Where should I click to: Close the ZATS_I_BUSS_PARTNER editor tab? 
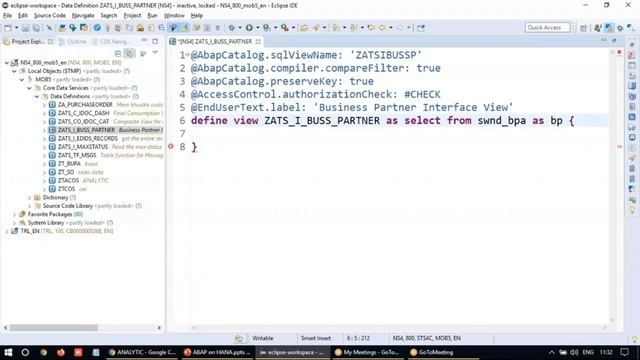(258, 42)
